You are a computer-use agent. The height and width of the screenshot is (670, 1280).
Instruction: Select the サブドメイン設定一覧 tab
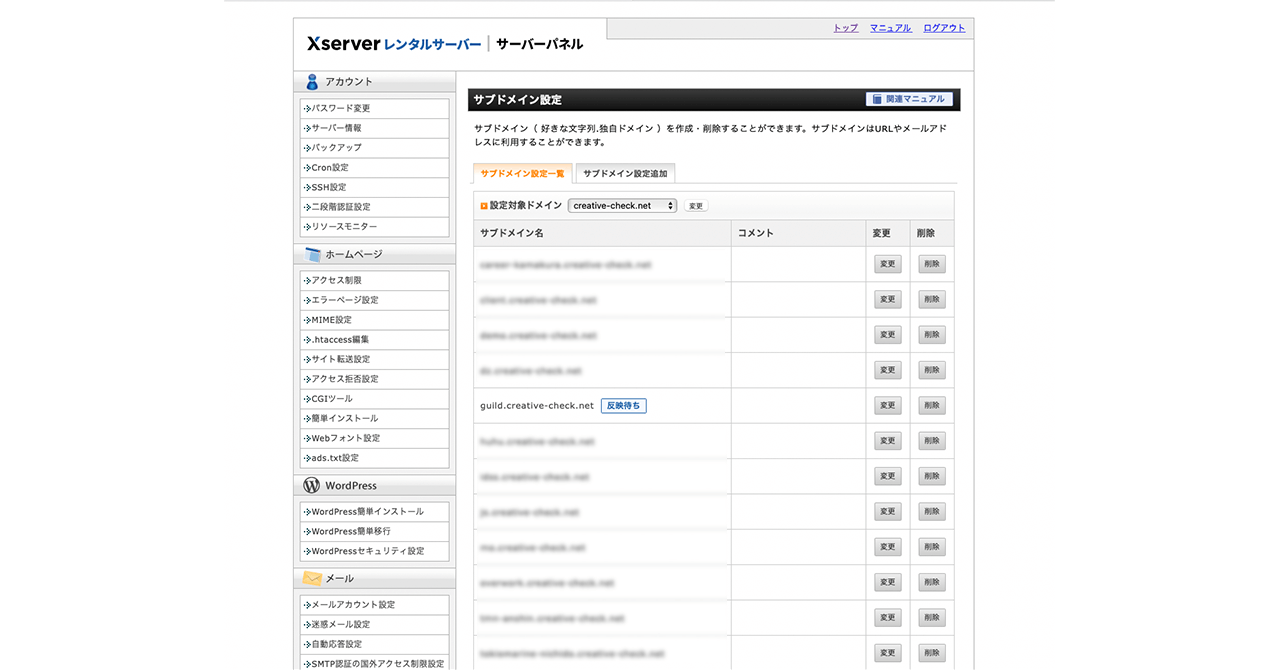tap(522, 174)
